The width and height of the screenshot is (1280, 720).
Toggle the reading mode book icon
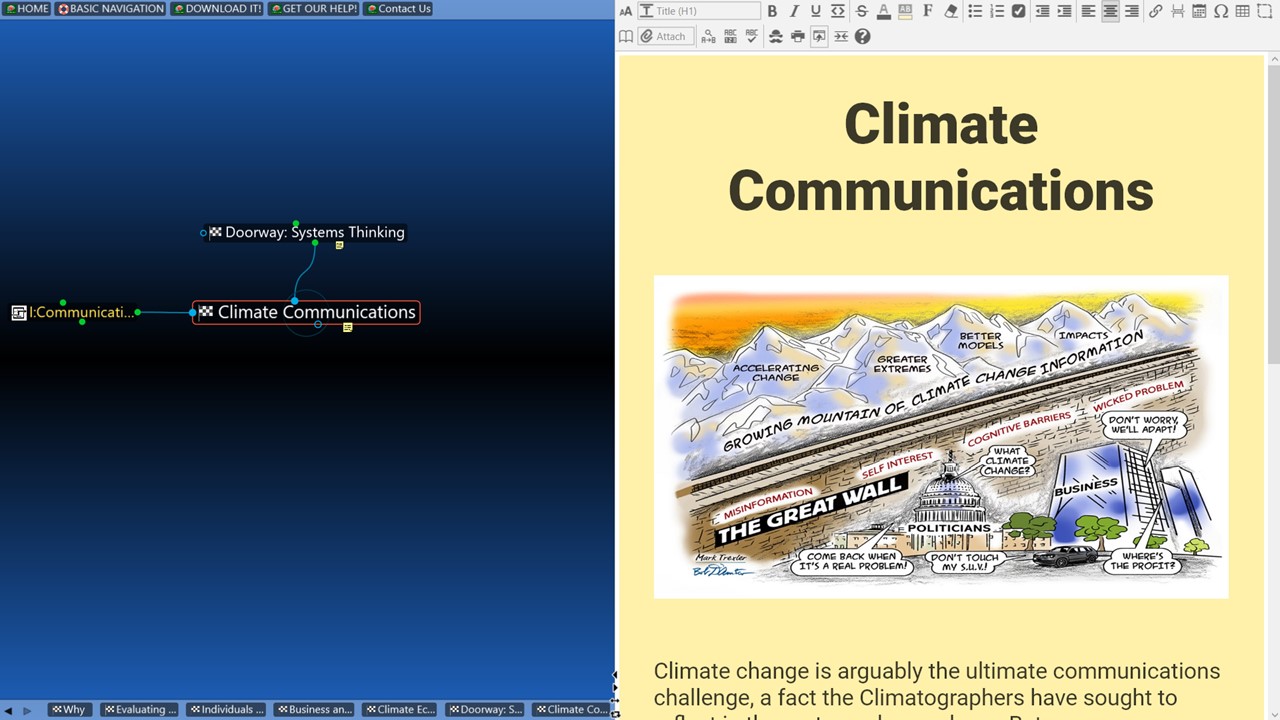point(626,36)
